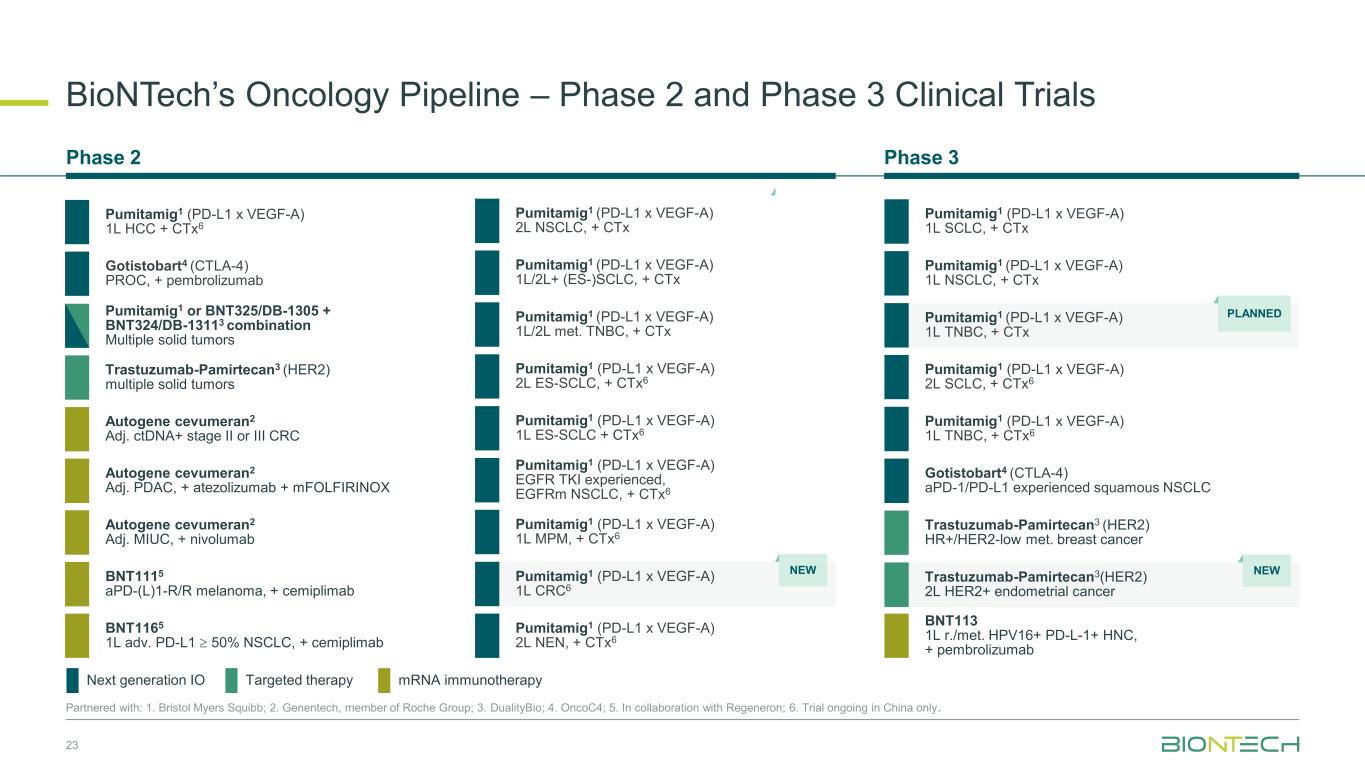Click the mRNA immunotherapy legend swatch

(384, 681)
